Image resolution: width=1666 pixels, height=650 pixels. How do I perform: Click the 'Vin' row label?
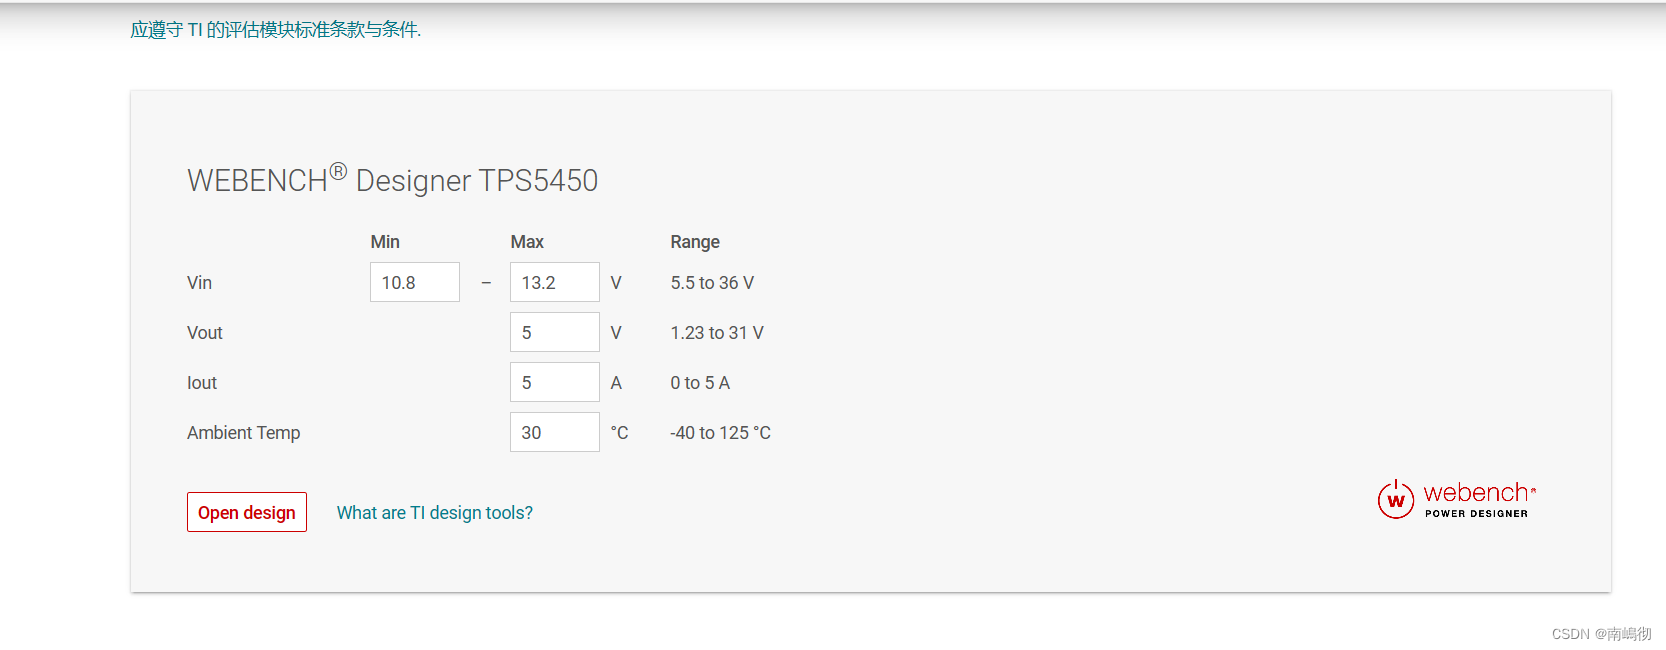click(200, 283)
